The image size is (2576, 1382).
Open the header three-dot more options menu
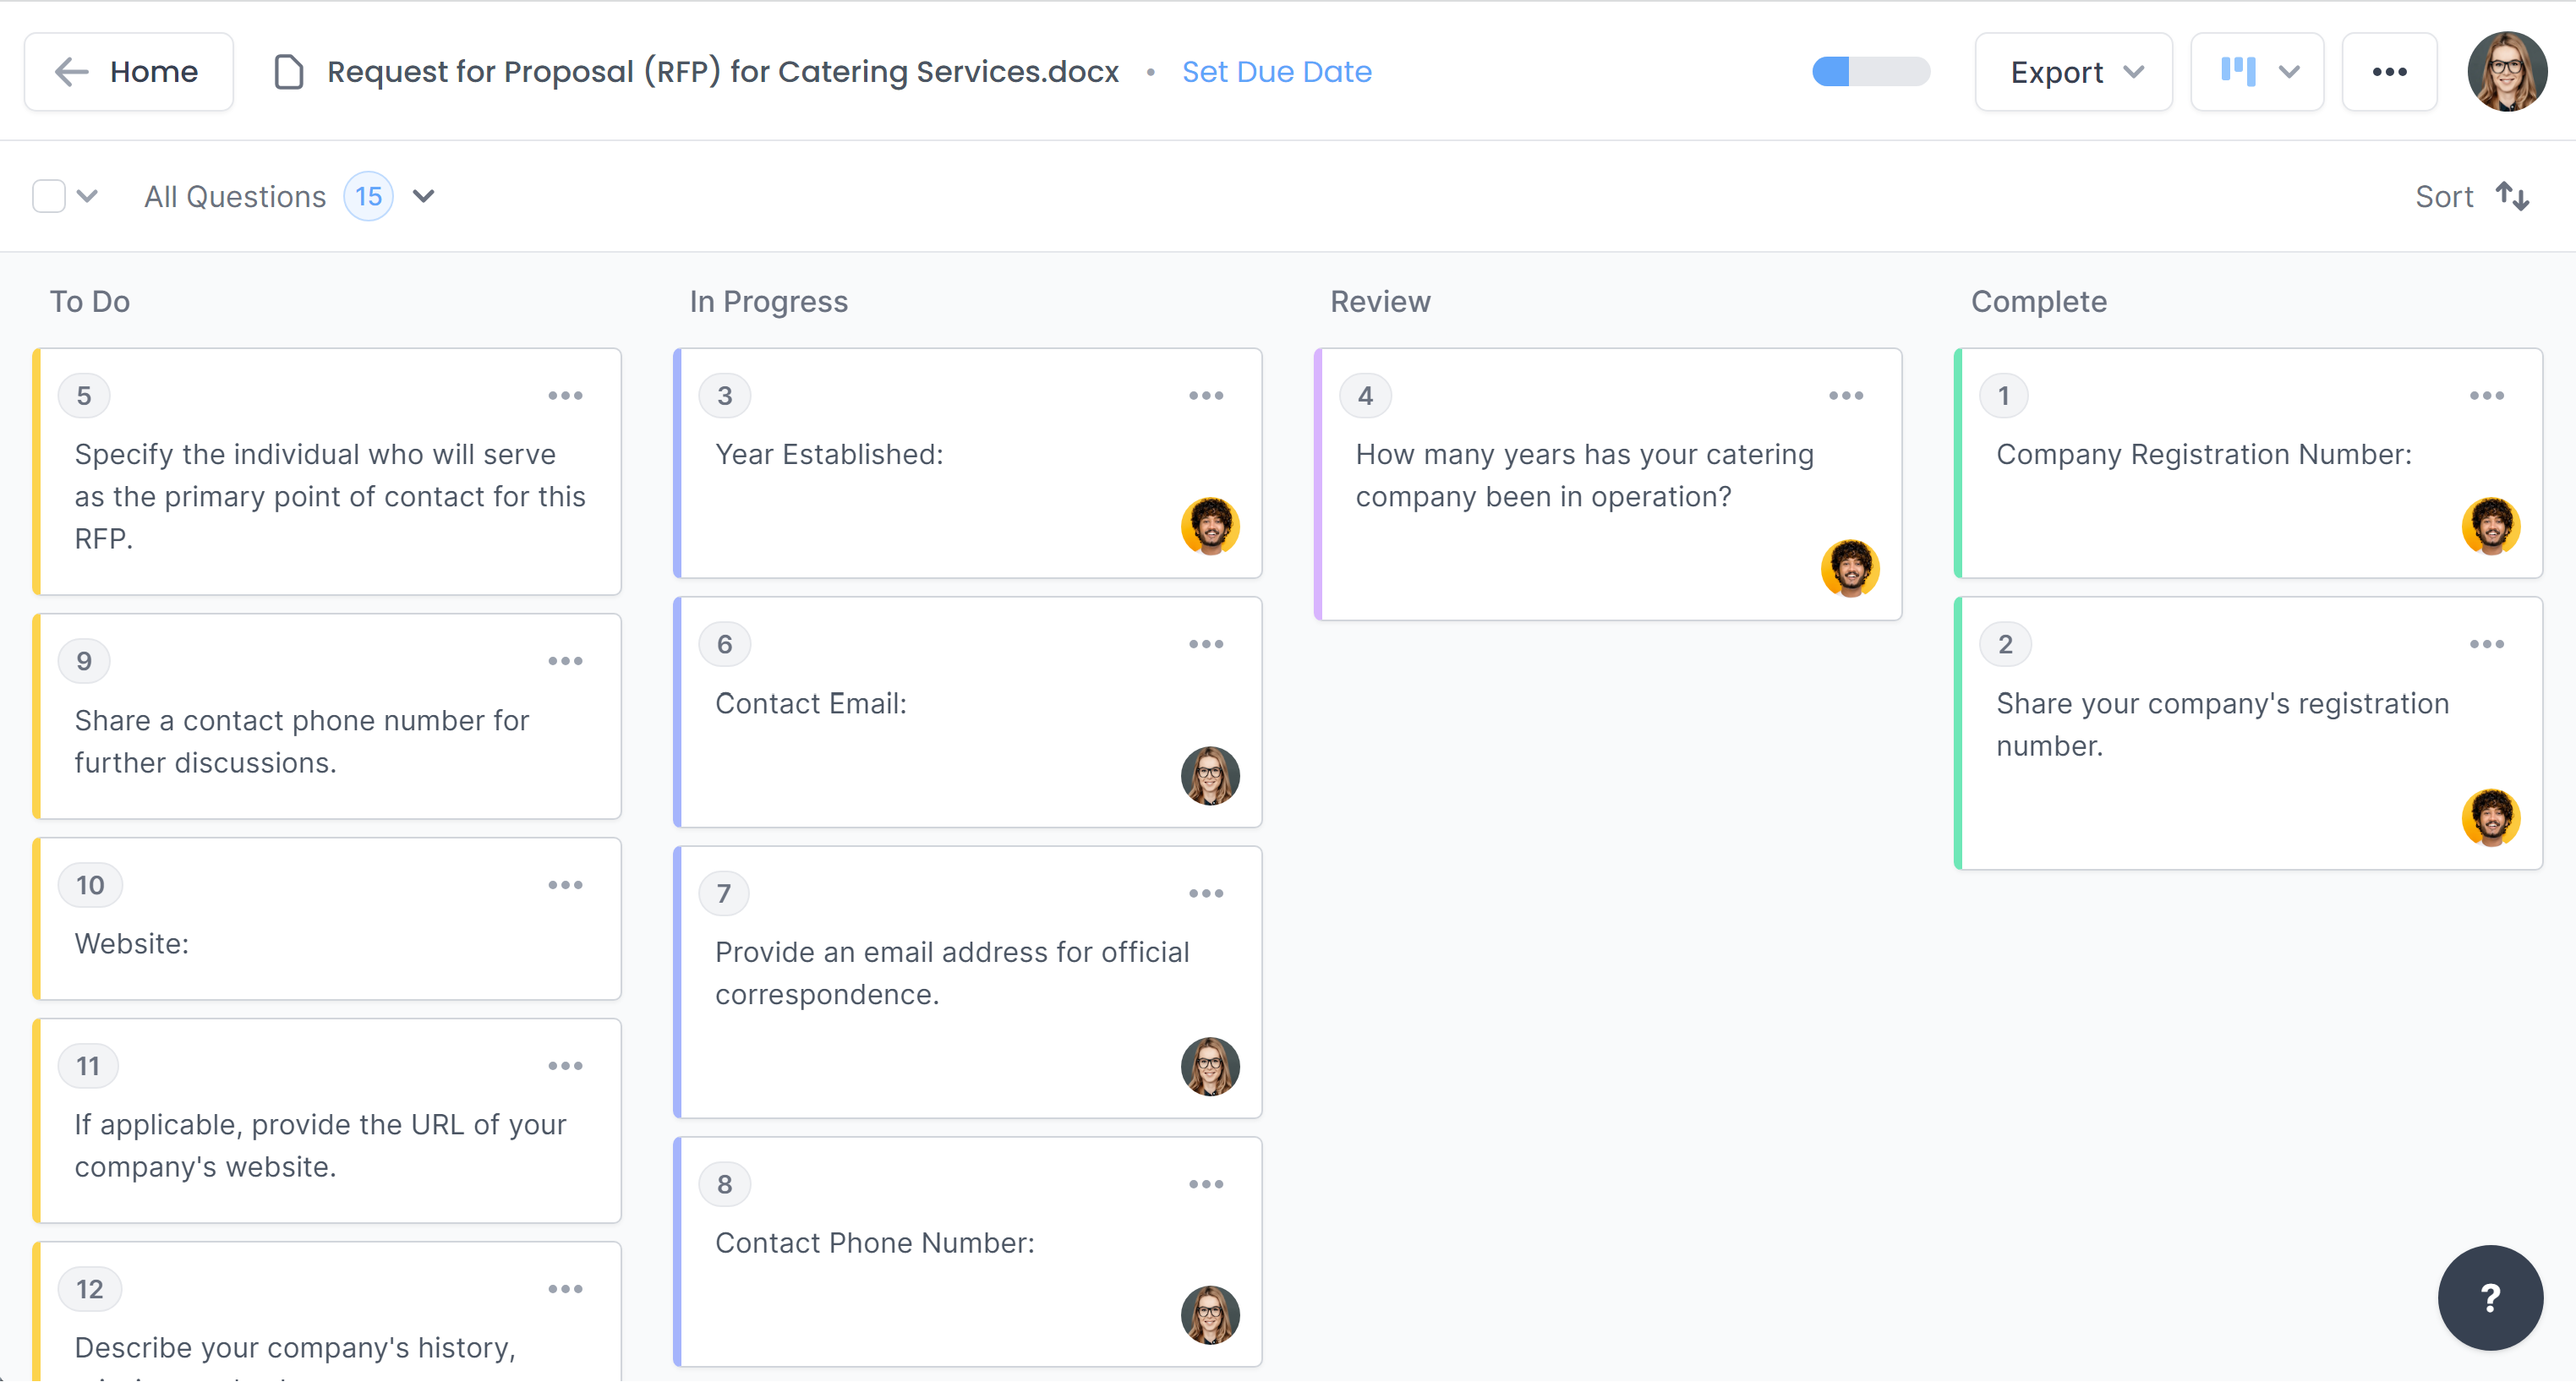[2389, 72]
